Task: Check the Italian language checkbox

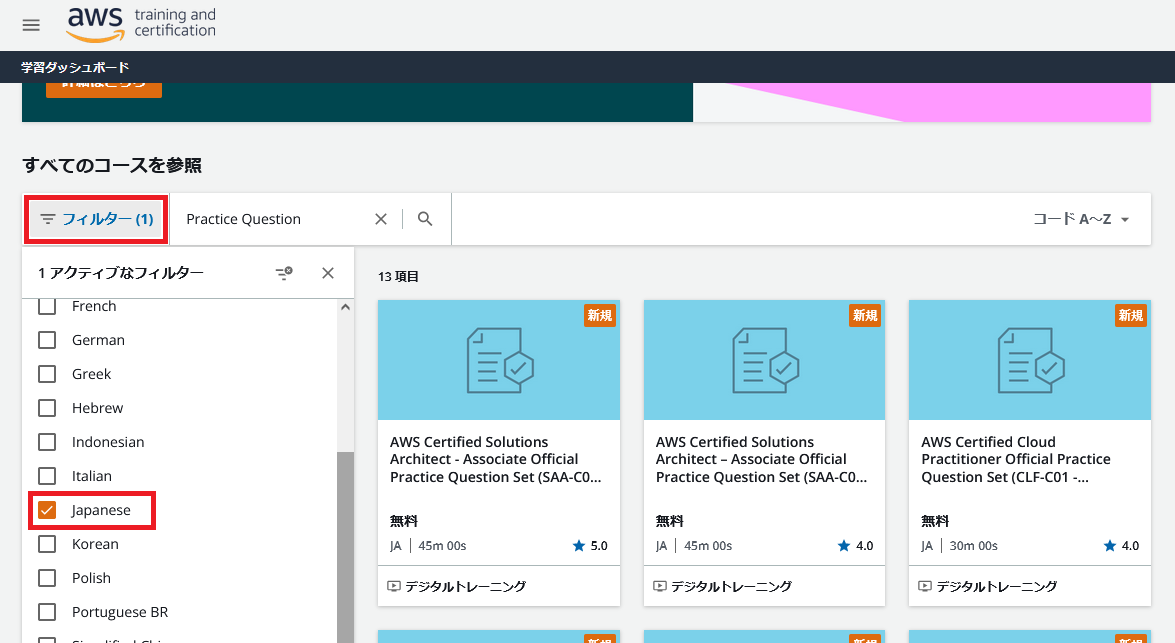Action: [x=47, y=476]
